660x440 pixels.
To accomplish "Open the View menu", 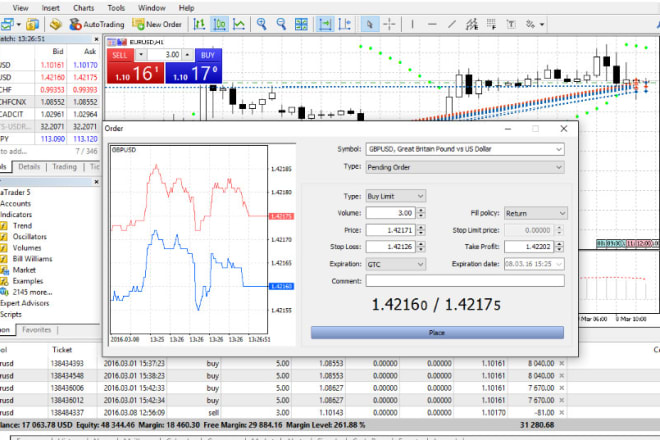I will tap(20, 8).
